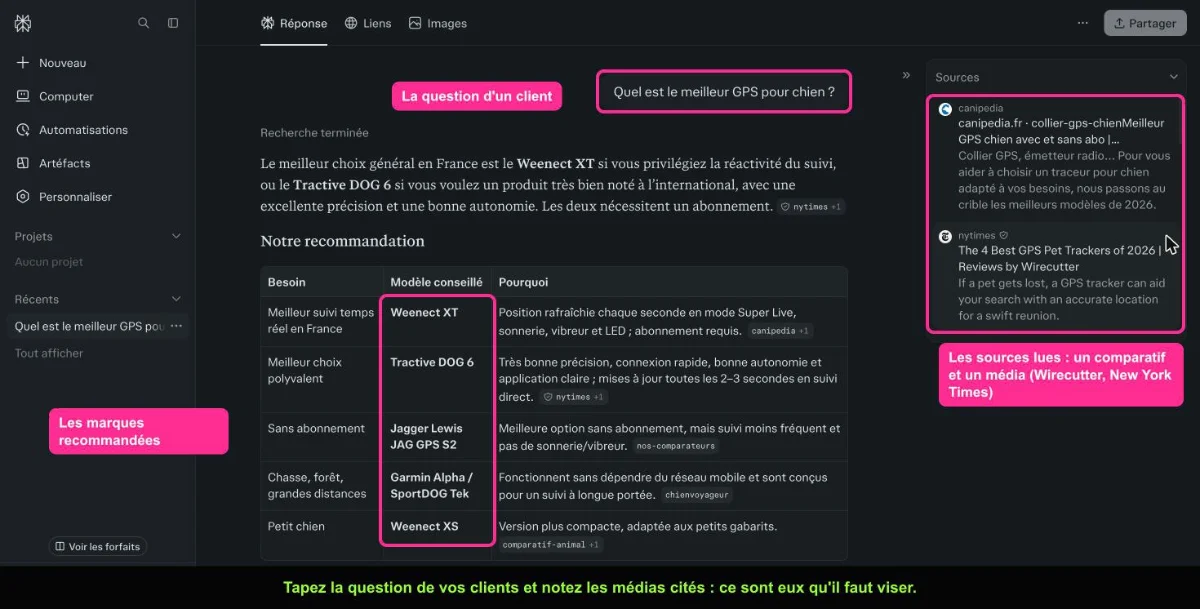Click the chienvoyageur citation chip
The width and height of the screenshot is (1200, 609).
(x=696, y=495)
